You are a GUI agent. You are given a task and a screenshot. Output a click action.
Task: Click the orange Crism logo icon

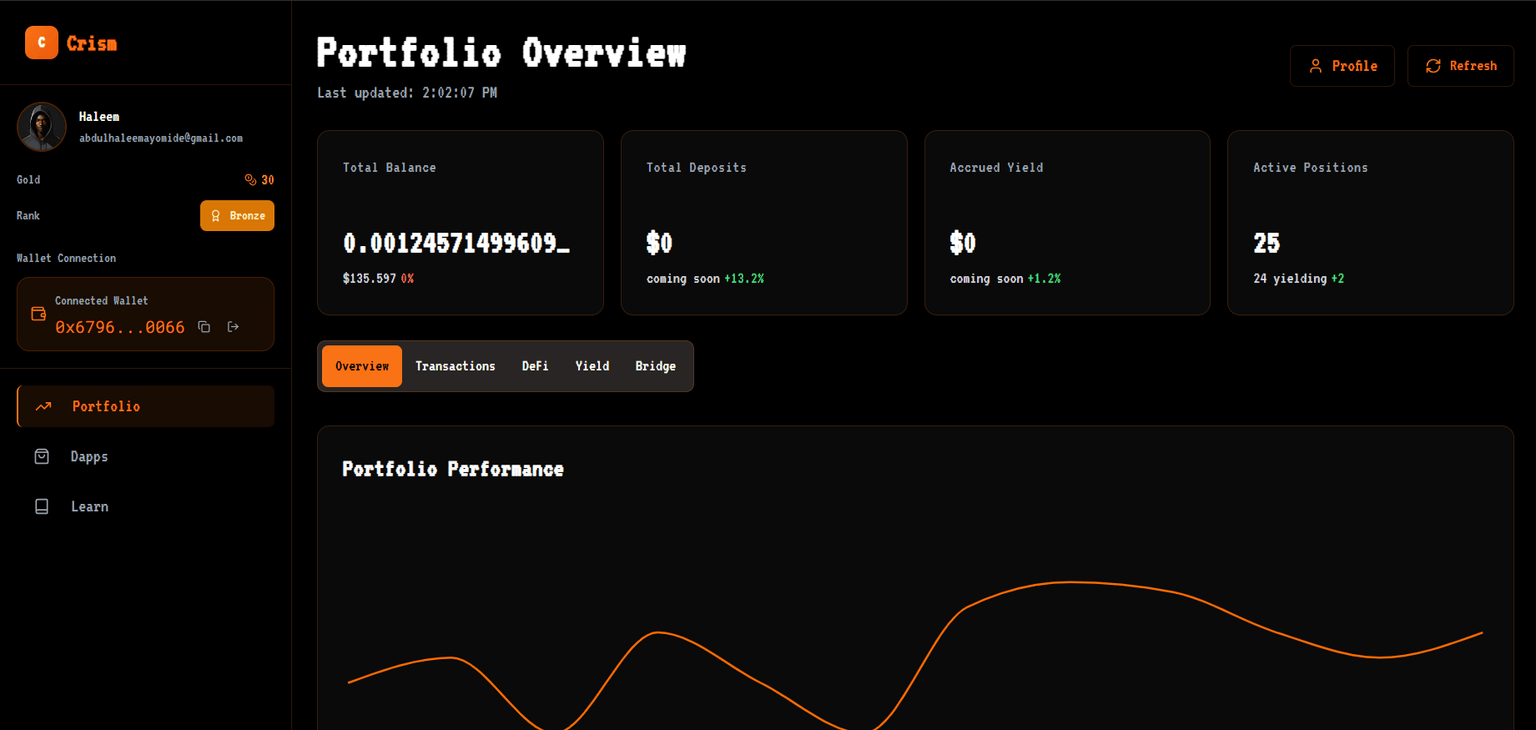click(41, 43)
